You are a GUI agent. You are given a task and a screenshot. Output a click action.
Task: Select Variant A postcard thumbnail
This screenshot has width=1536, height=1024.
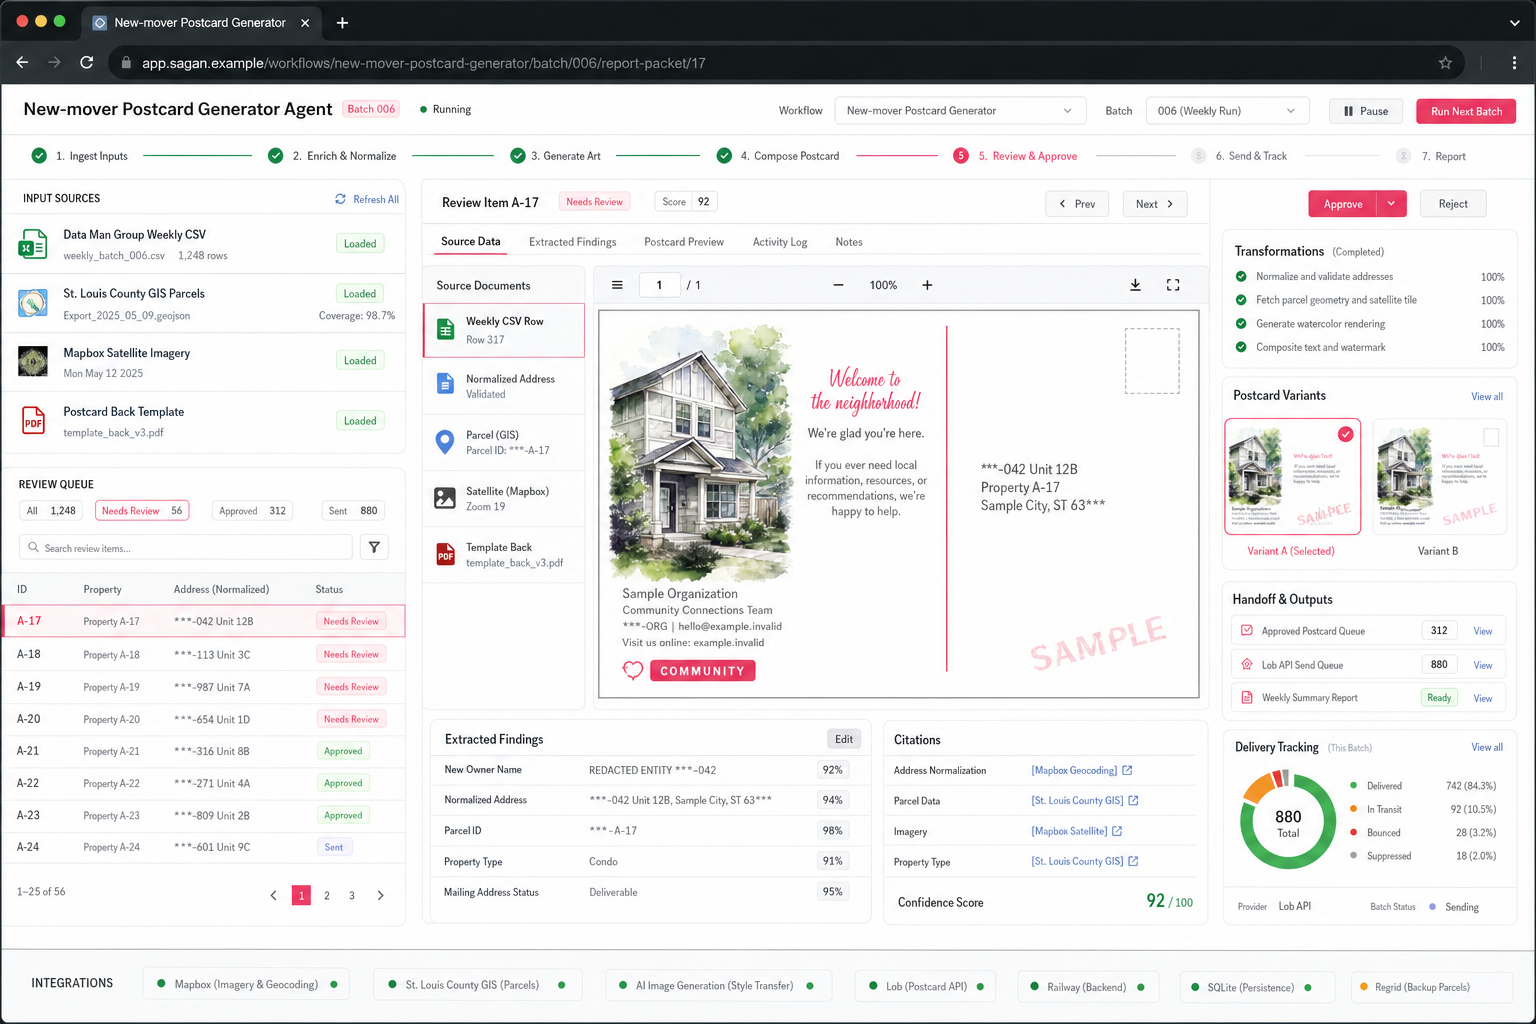pos(1292,477)
